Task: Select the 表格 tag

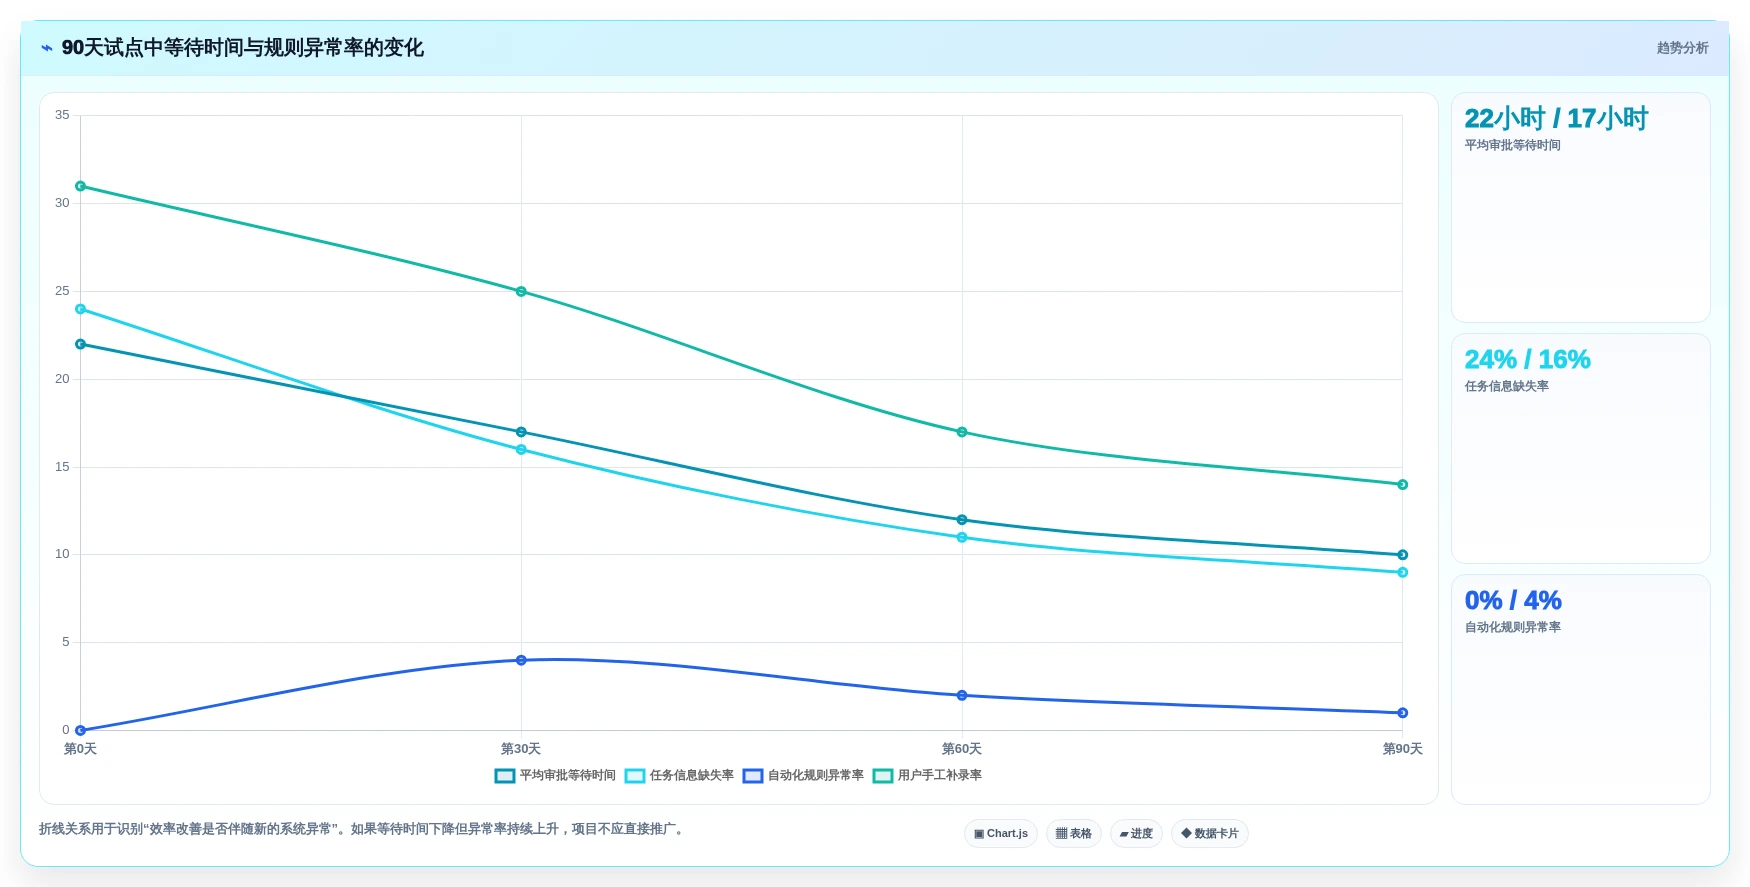Action: (1074, 833)
